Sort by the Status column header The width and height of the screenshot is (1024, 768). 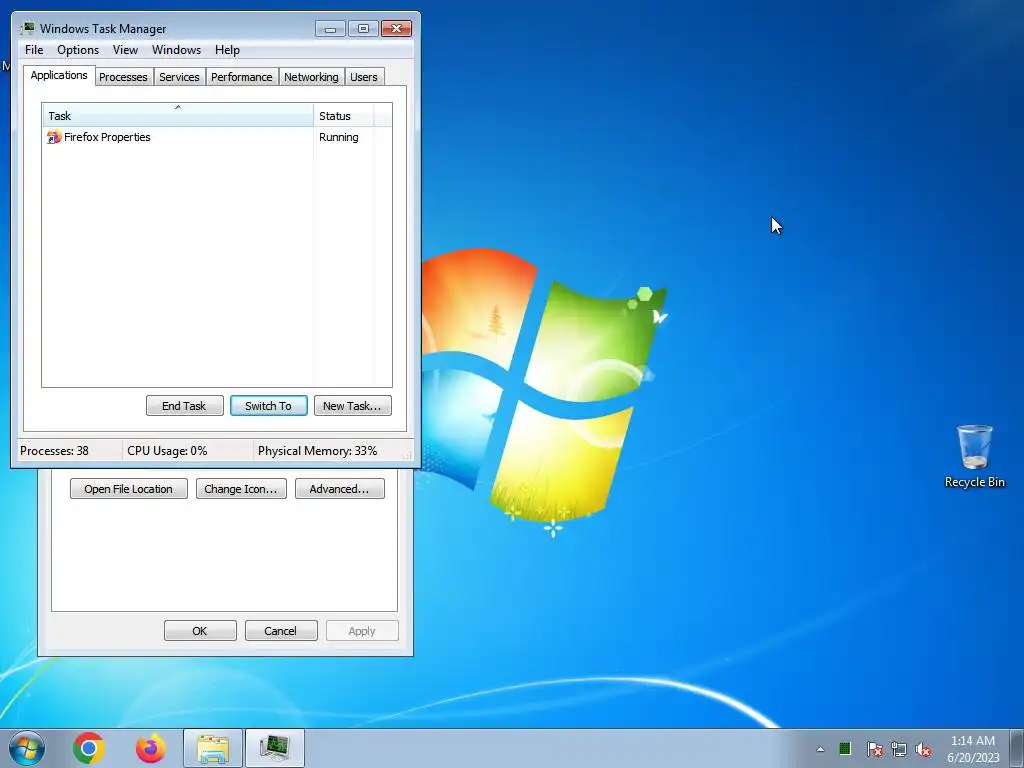pos(344,116)
